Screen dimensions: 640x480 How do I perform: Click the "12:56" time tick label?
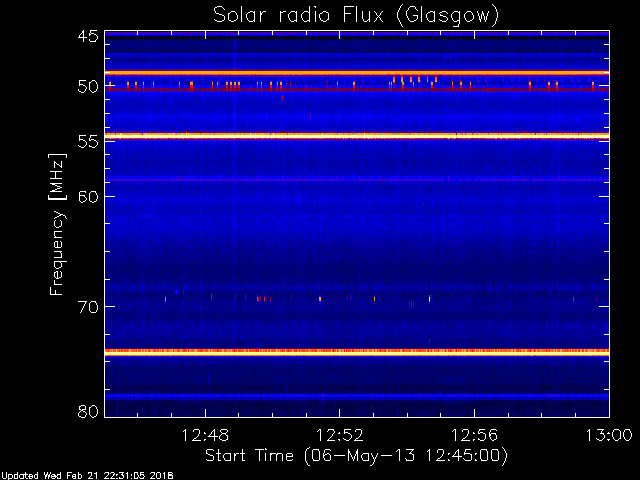(474, 436)
